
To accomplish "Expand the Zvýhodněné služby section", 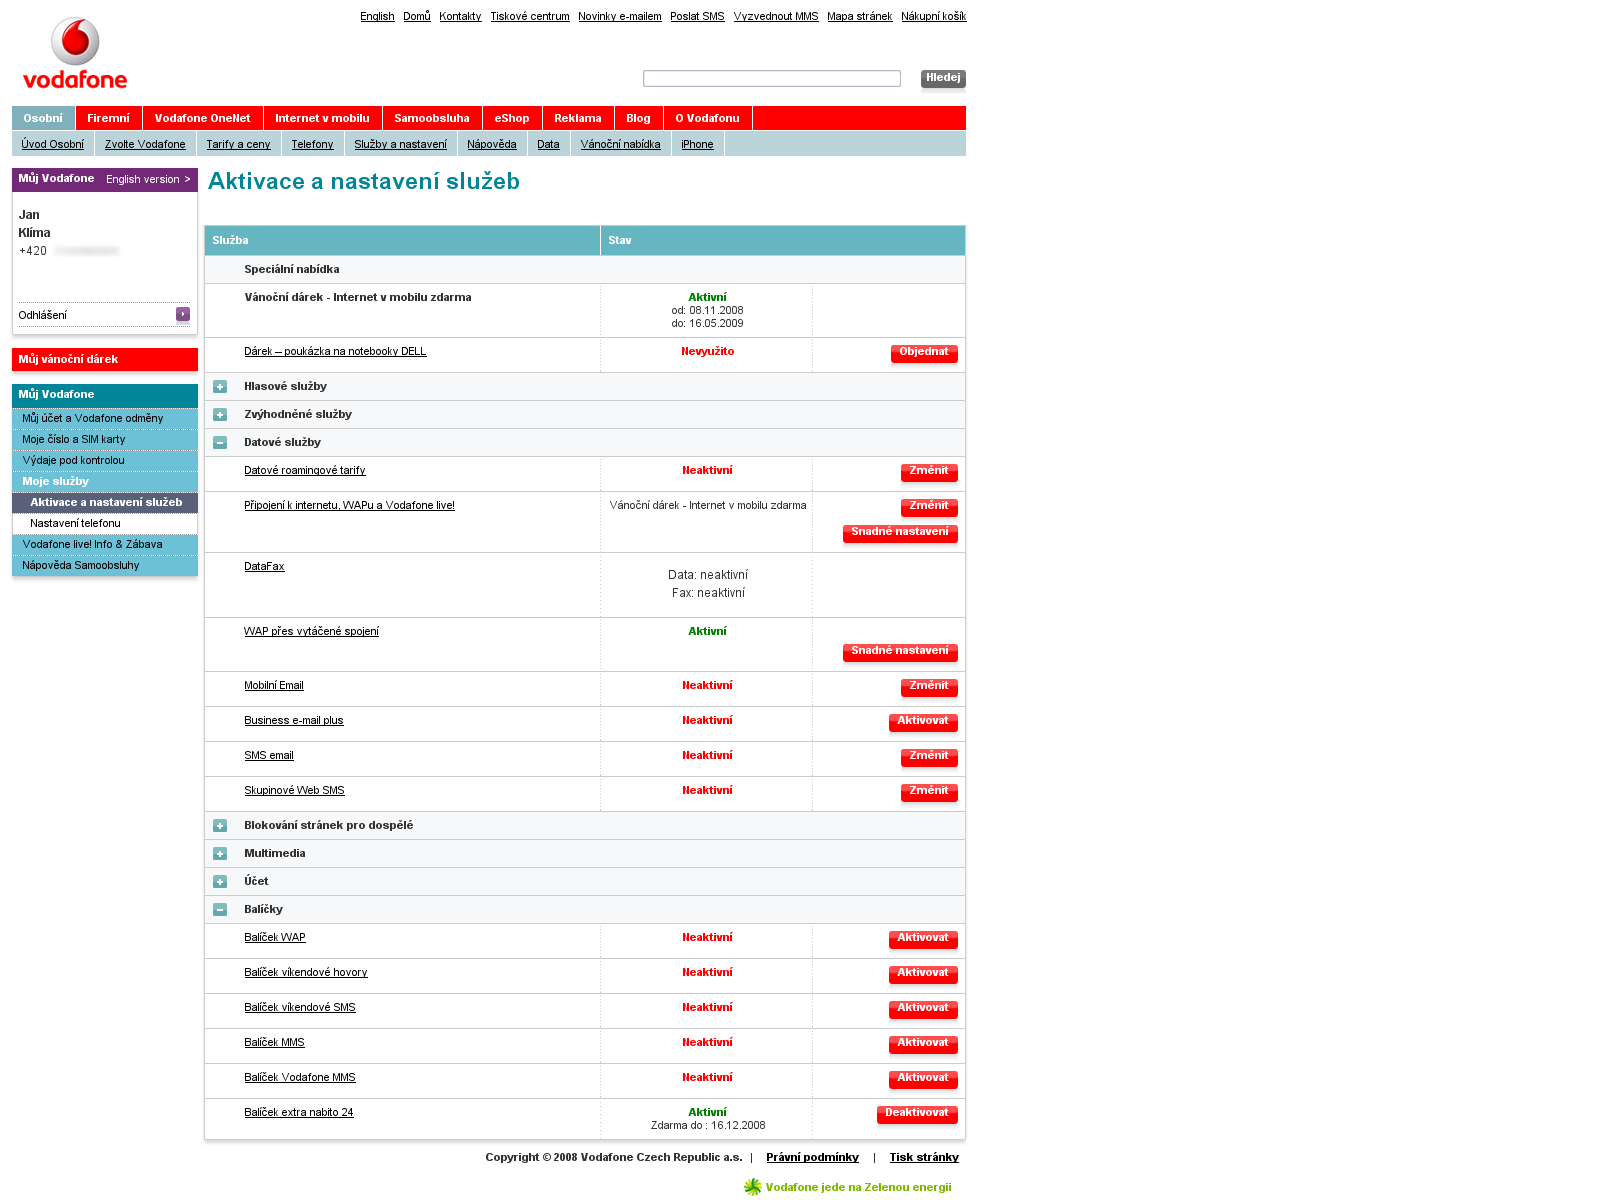I will pyautogui.click(x=220, y=415).
